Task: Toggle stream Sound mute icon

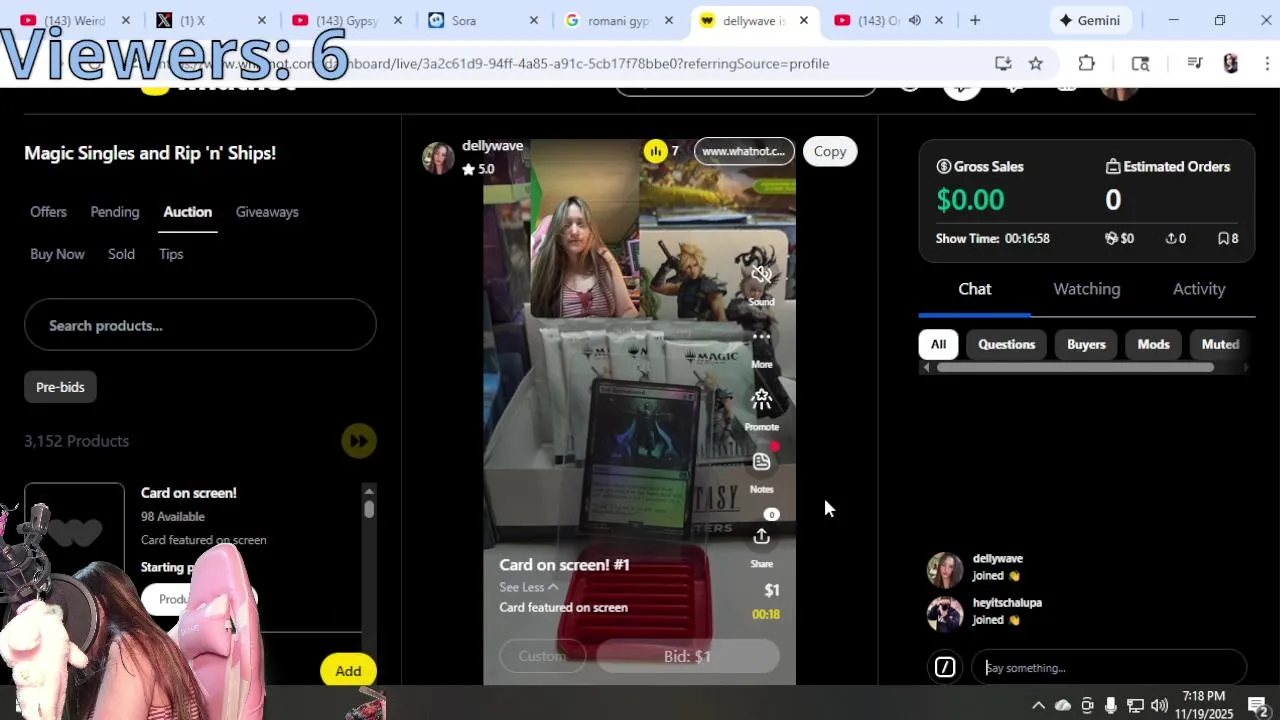Action: 762,274
